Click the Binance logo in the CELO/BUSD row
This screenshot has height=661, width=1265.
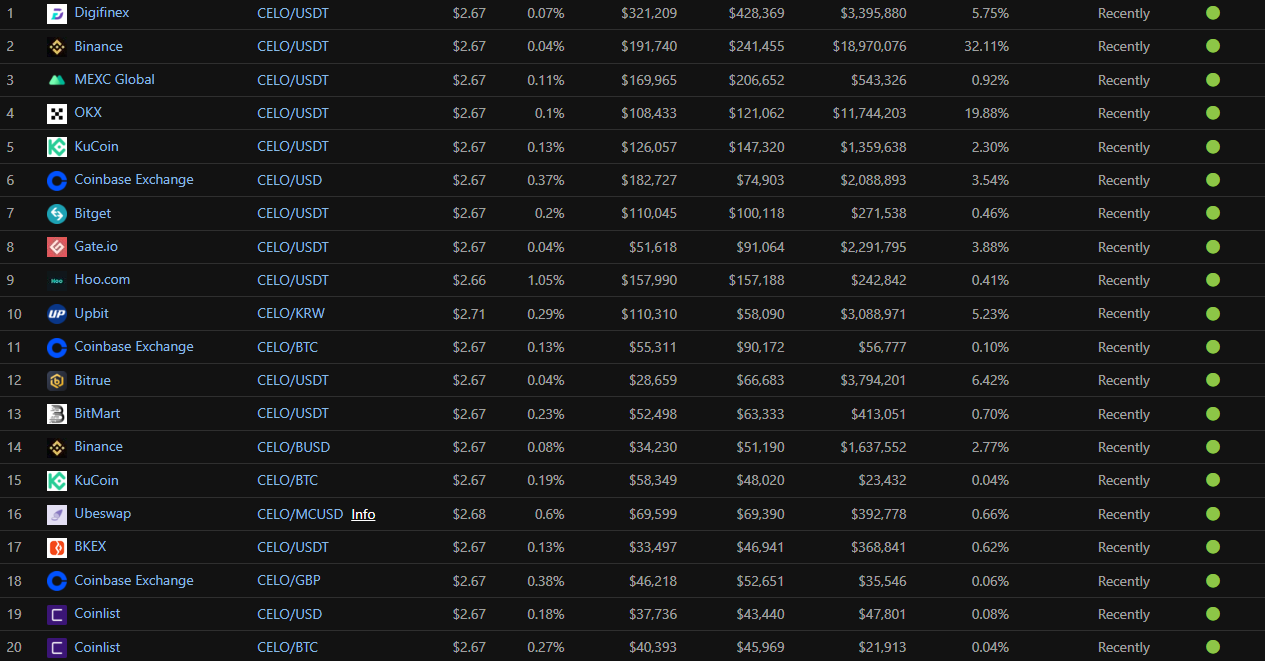tap(57, 447)
